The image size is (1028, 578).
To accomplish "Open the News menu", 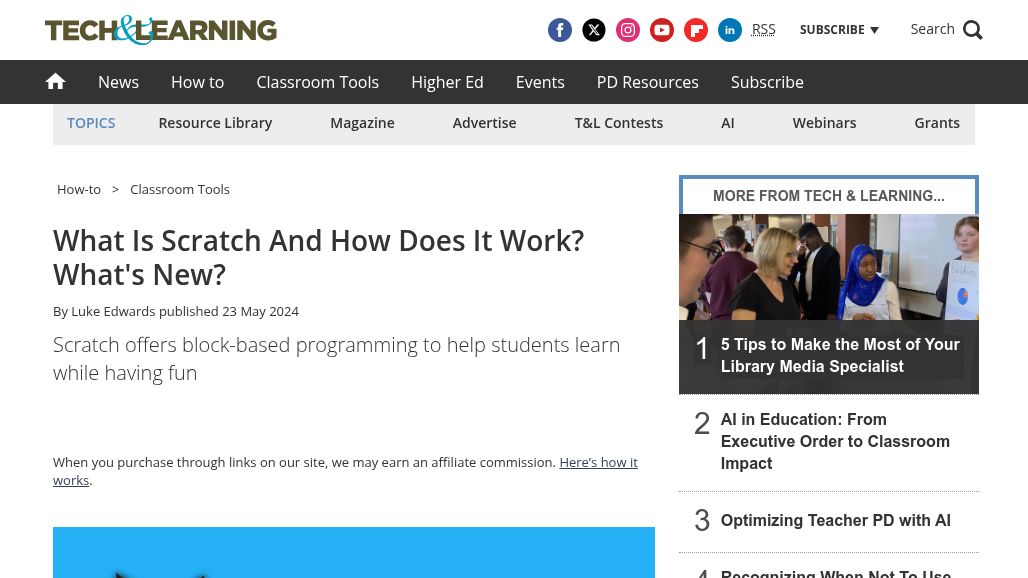I will point(119,82).
